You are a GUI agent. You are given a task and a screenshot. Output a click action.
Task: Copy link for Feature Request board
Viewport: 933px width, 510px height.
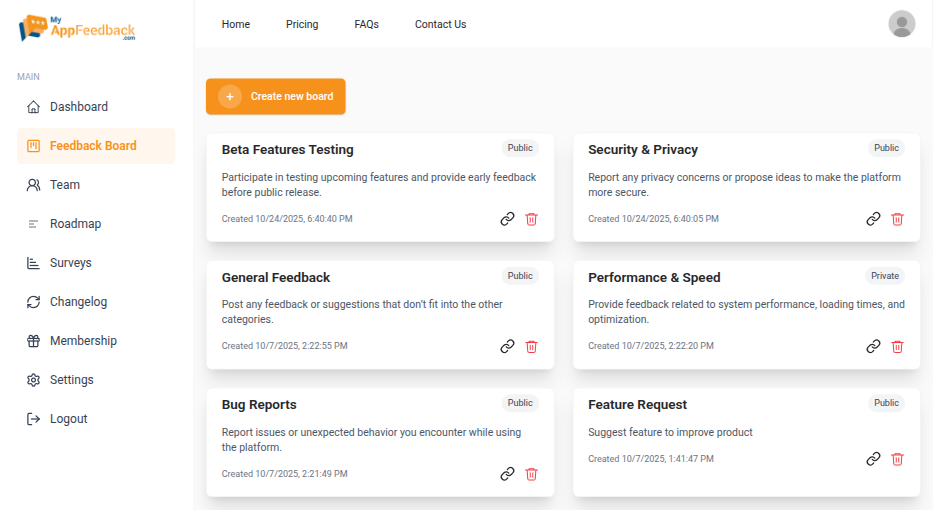(873, 459)
